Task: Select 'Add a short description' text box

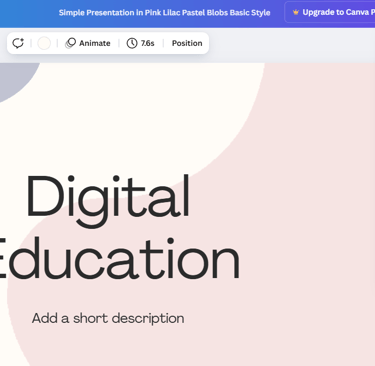Action: tap(108, 318)
